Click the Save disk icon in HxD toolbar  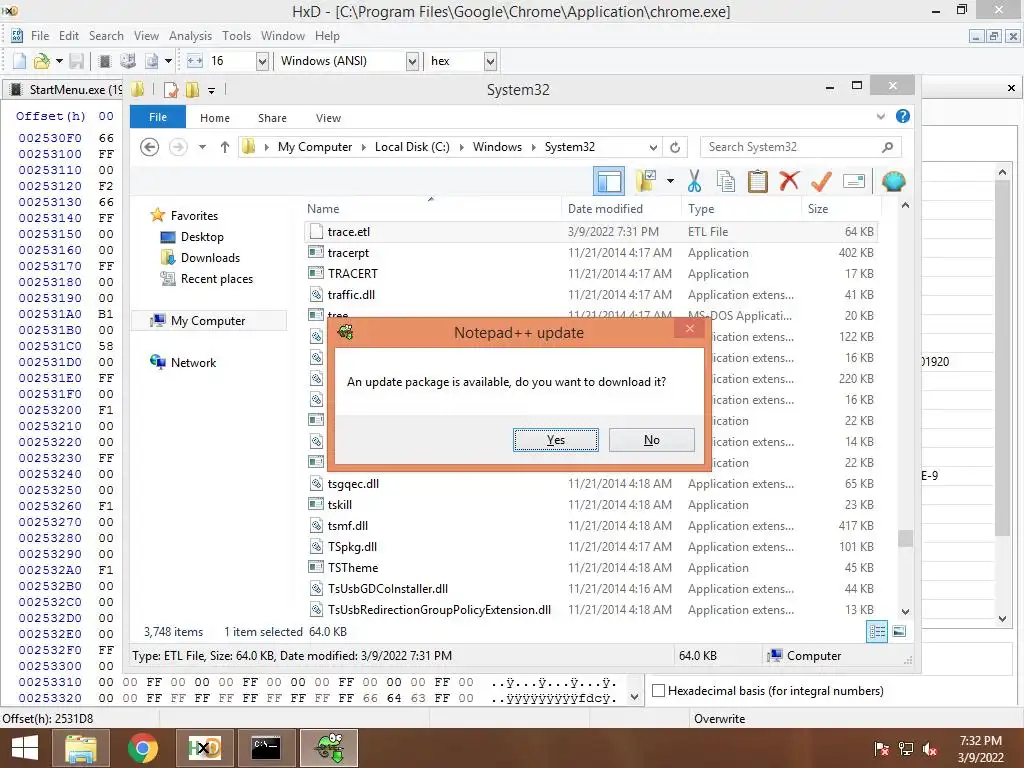[76, 61]
